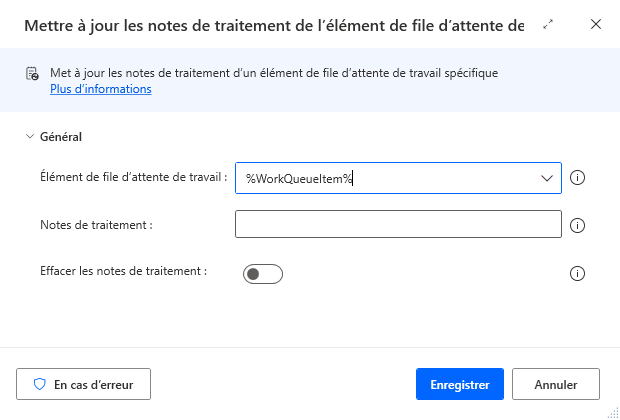
Task: Enable Effacer les notes de traitement switch
Action: click(263, 274)
